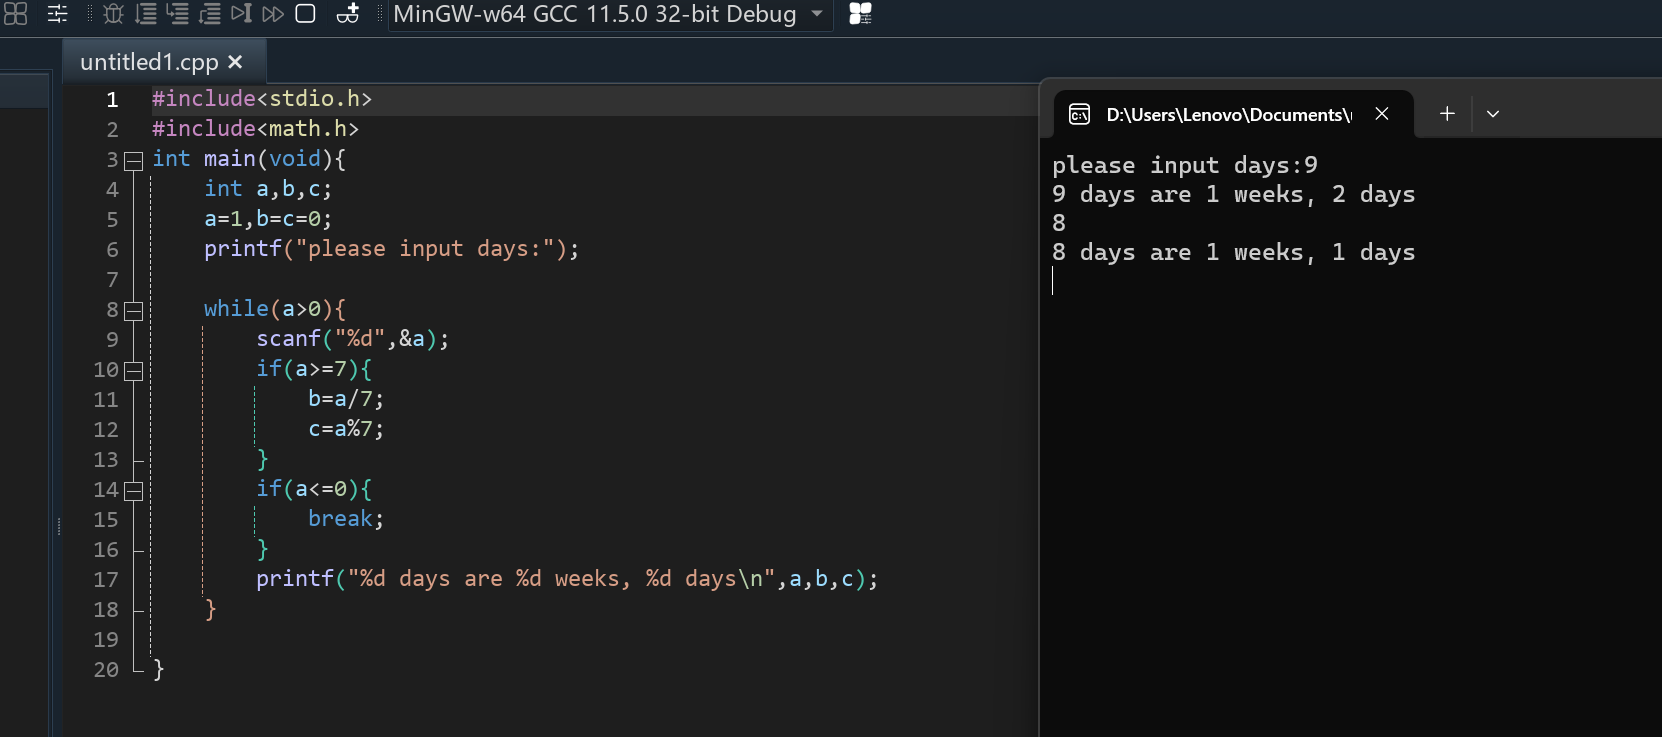Click '8 days are 1 weeks, 1 days' output
The image size is (1662, 737).
point(1234,252)
